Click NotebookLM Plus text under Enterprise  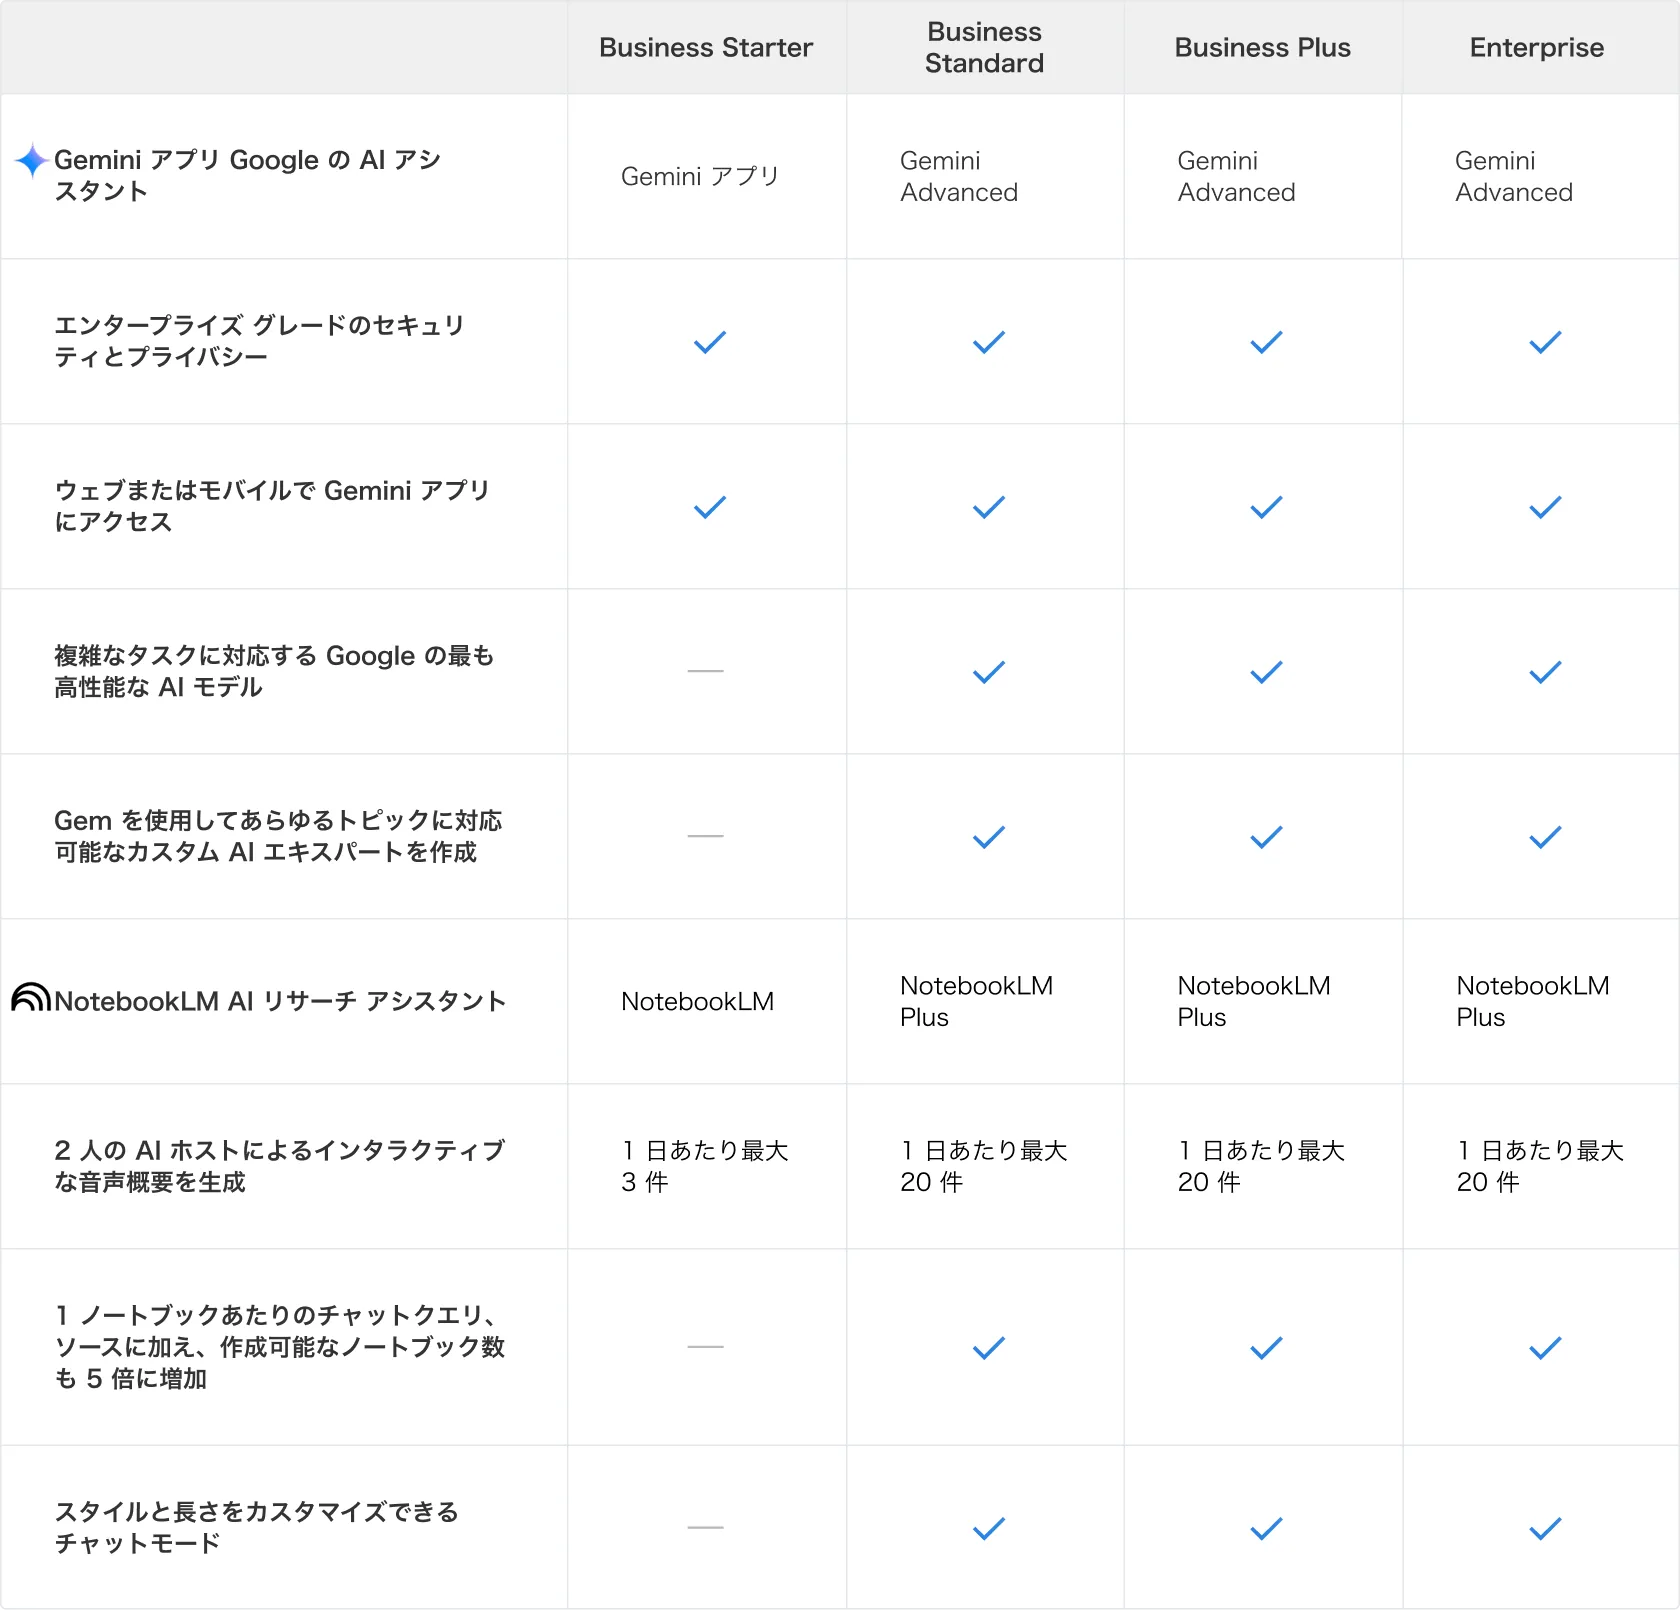point(1532,1001)
